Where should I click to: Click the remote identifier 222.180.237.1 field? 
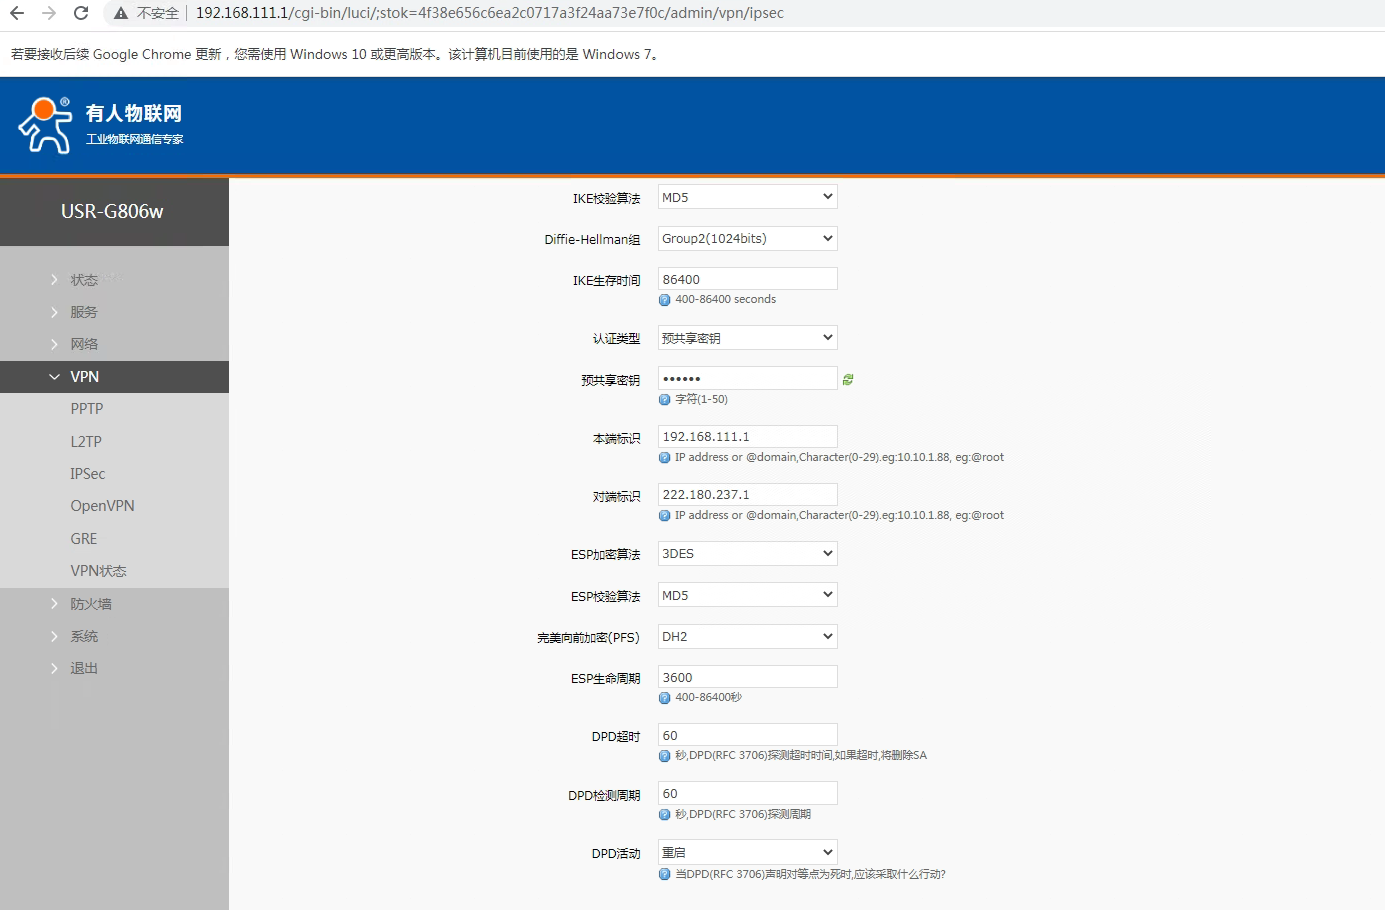point(747,494)
